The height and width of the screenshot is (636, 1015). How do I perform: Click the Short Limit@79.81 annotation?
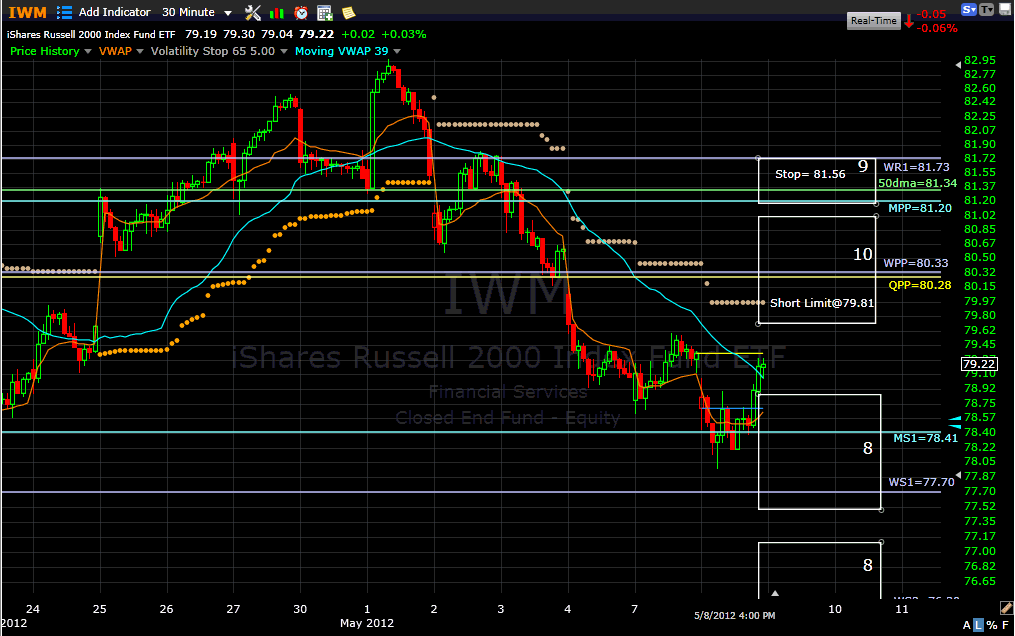[x=822, y=303]
